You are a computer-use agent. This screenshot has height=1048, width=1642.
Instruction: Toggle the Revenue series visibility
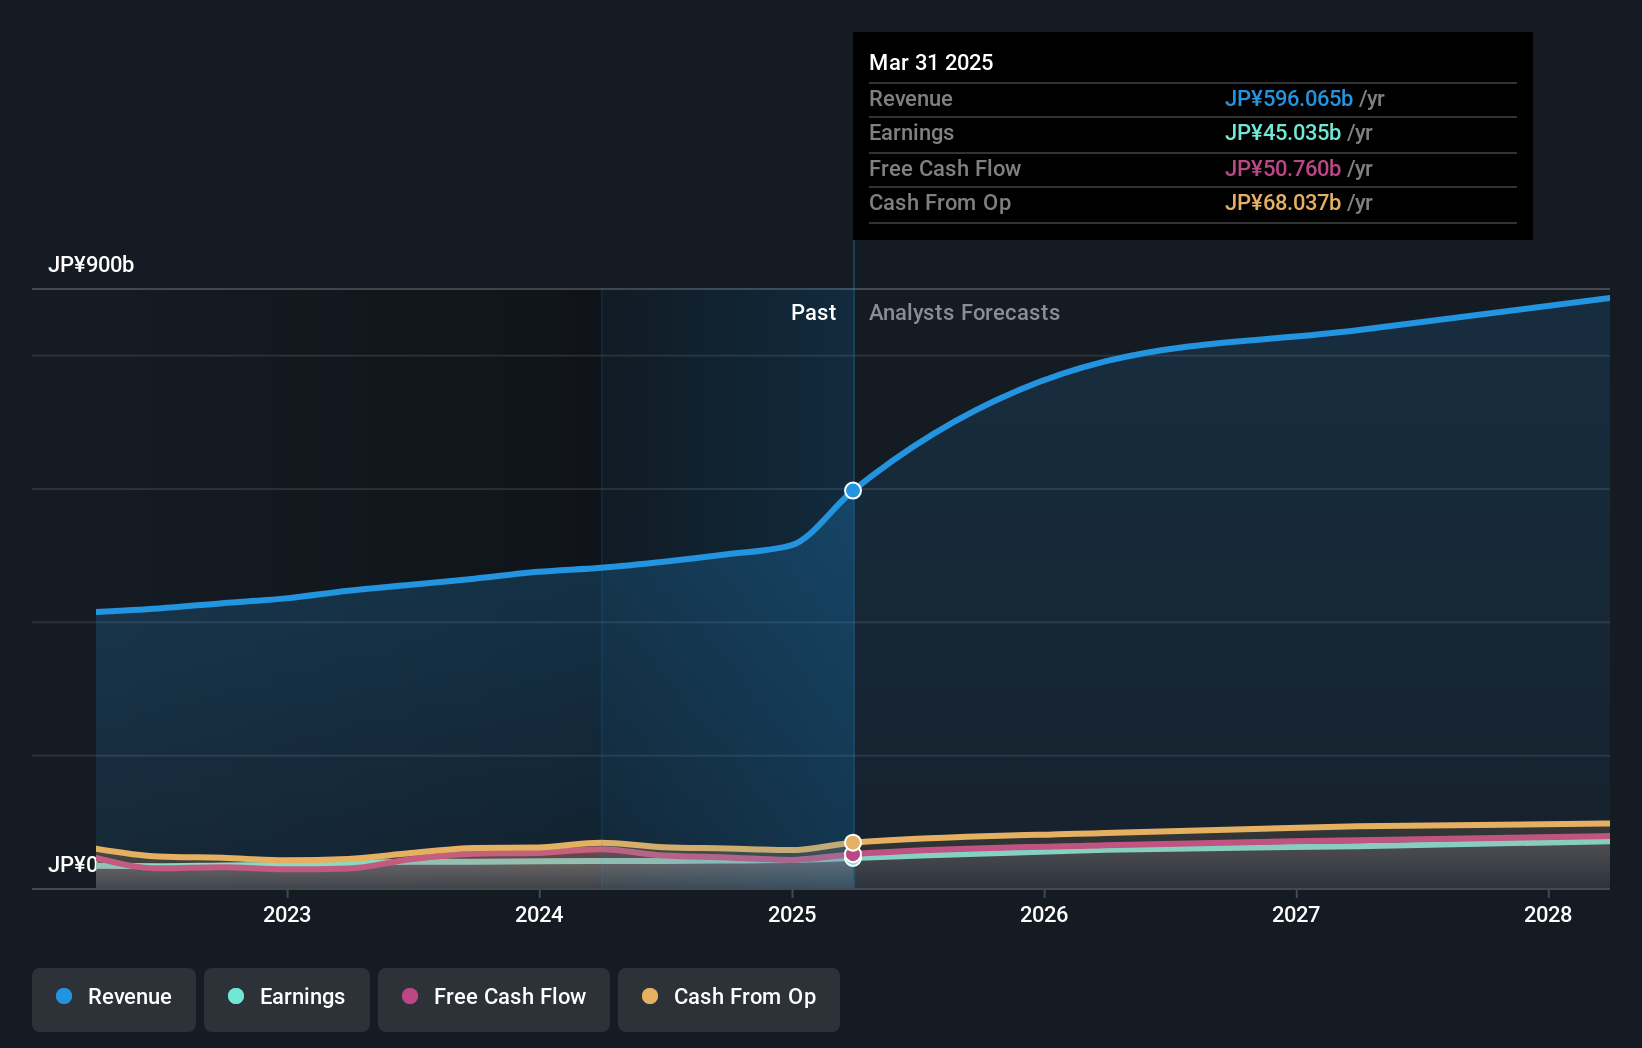pyautogui.click(x=113, y=997)
